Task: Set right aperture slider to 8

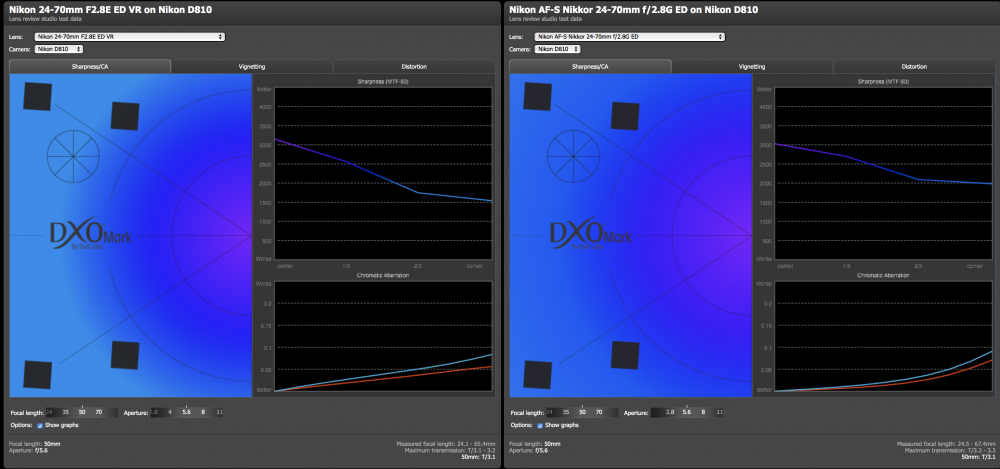Action: pos(703,413)
